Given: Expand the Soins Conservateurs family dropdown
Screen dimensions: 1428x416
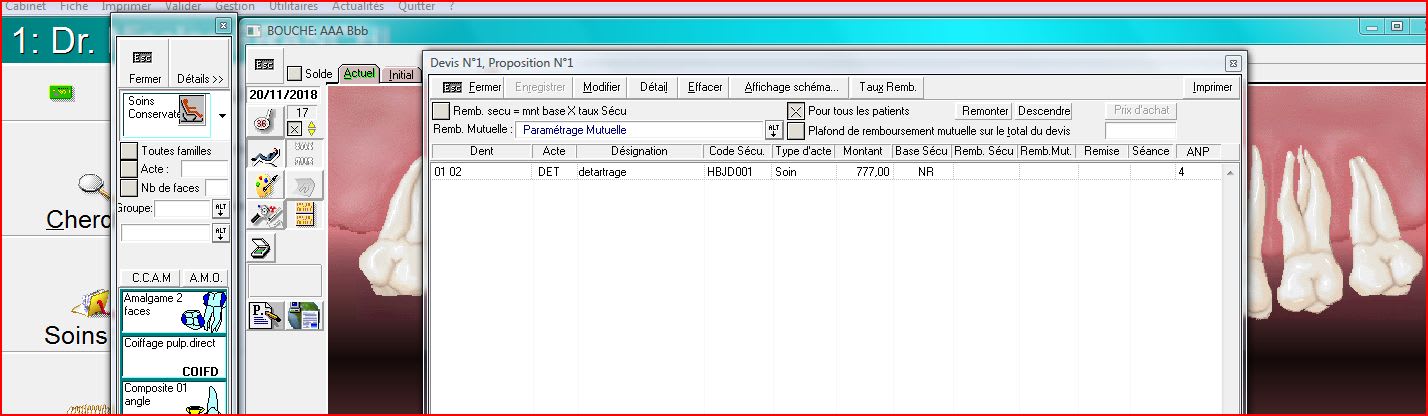Looking at the screenshot, I should 221,115.
